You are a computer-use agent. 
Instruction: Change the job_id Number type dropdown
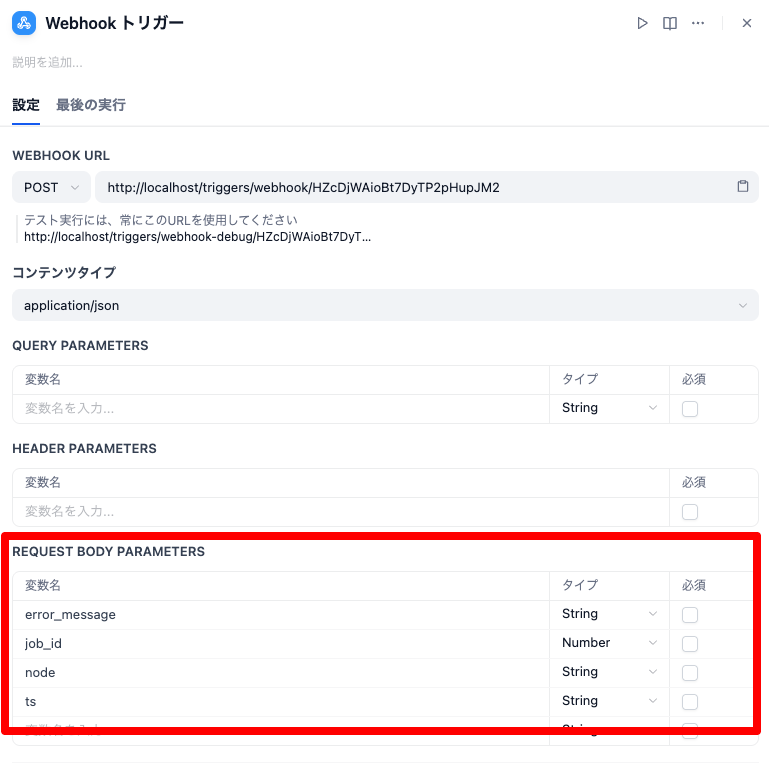click(609, 643)
